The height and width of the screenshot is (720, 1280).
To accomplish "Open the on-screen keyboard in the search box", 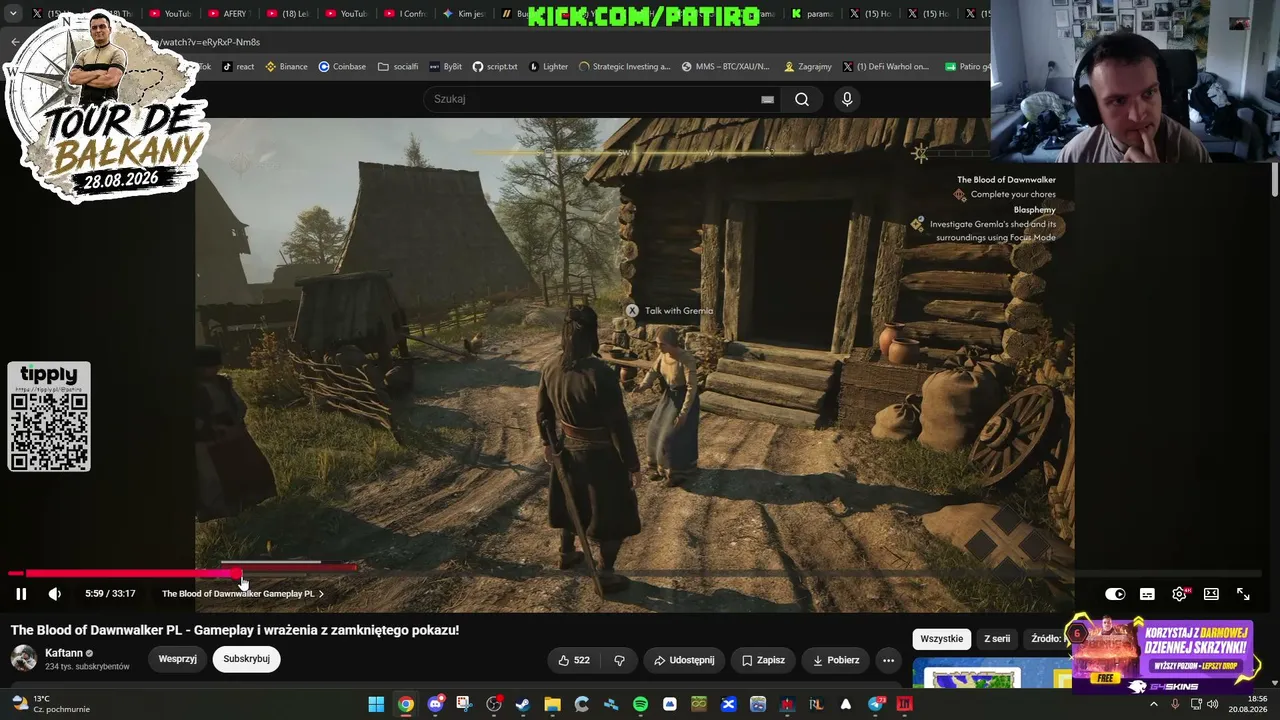I will click(x=767, y=99).
